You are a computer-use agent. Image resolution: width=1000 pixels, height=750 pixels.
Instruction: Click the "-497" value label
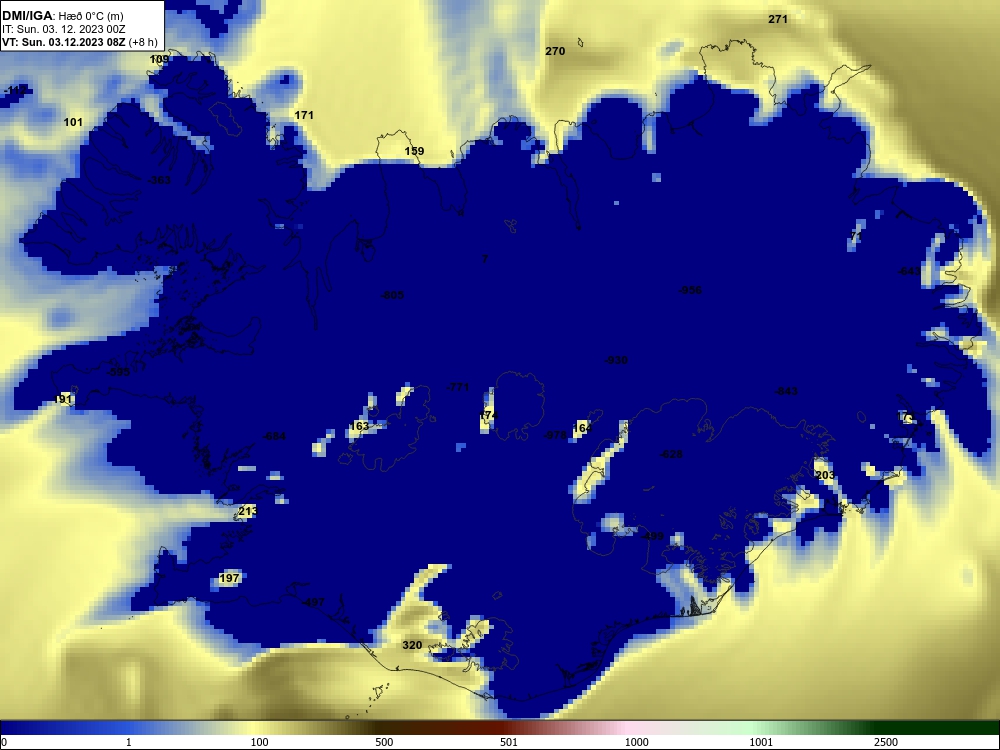click(313, 603)
